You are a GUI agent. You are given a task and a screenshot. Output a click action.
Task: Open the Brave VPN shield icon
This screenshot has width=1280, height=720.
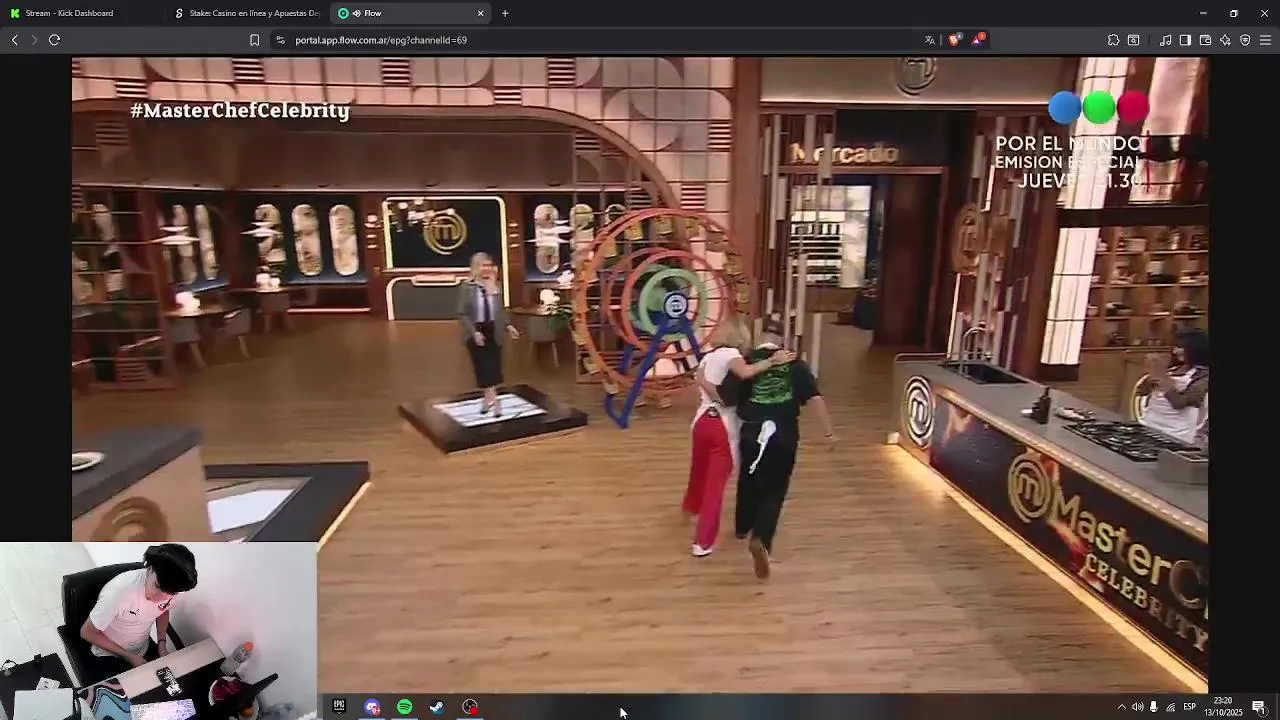[1245, 40]
